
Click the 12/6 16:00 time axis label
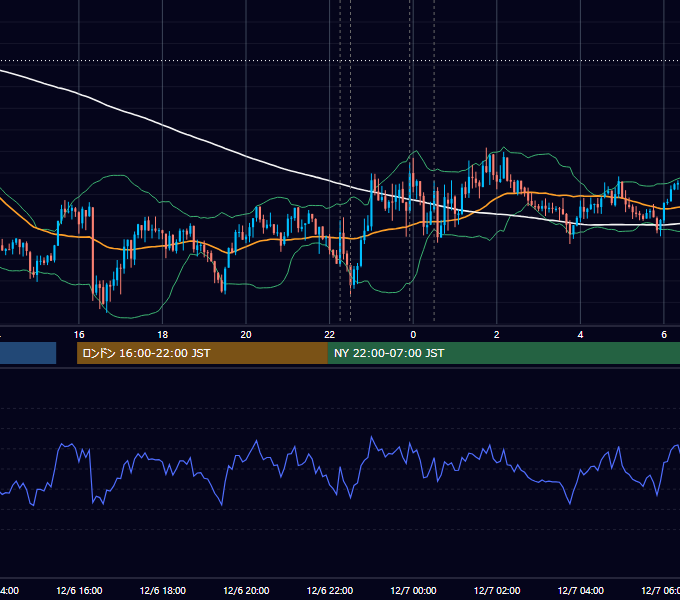coord(79,590)
